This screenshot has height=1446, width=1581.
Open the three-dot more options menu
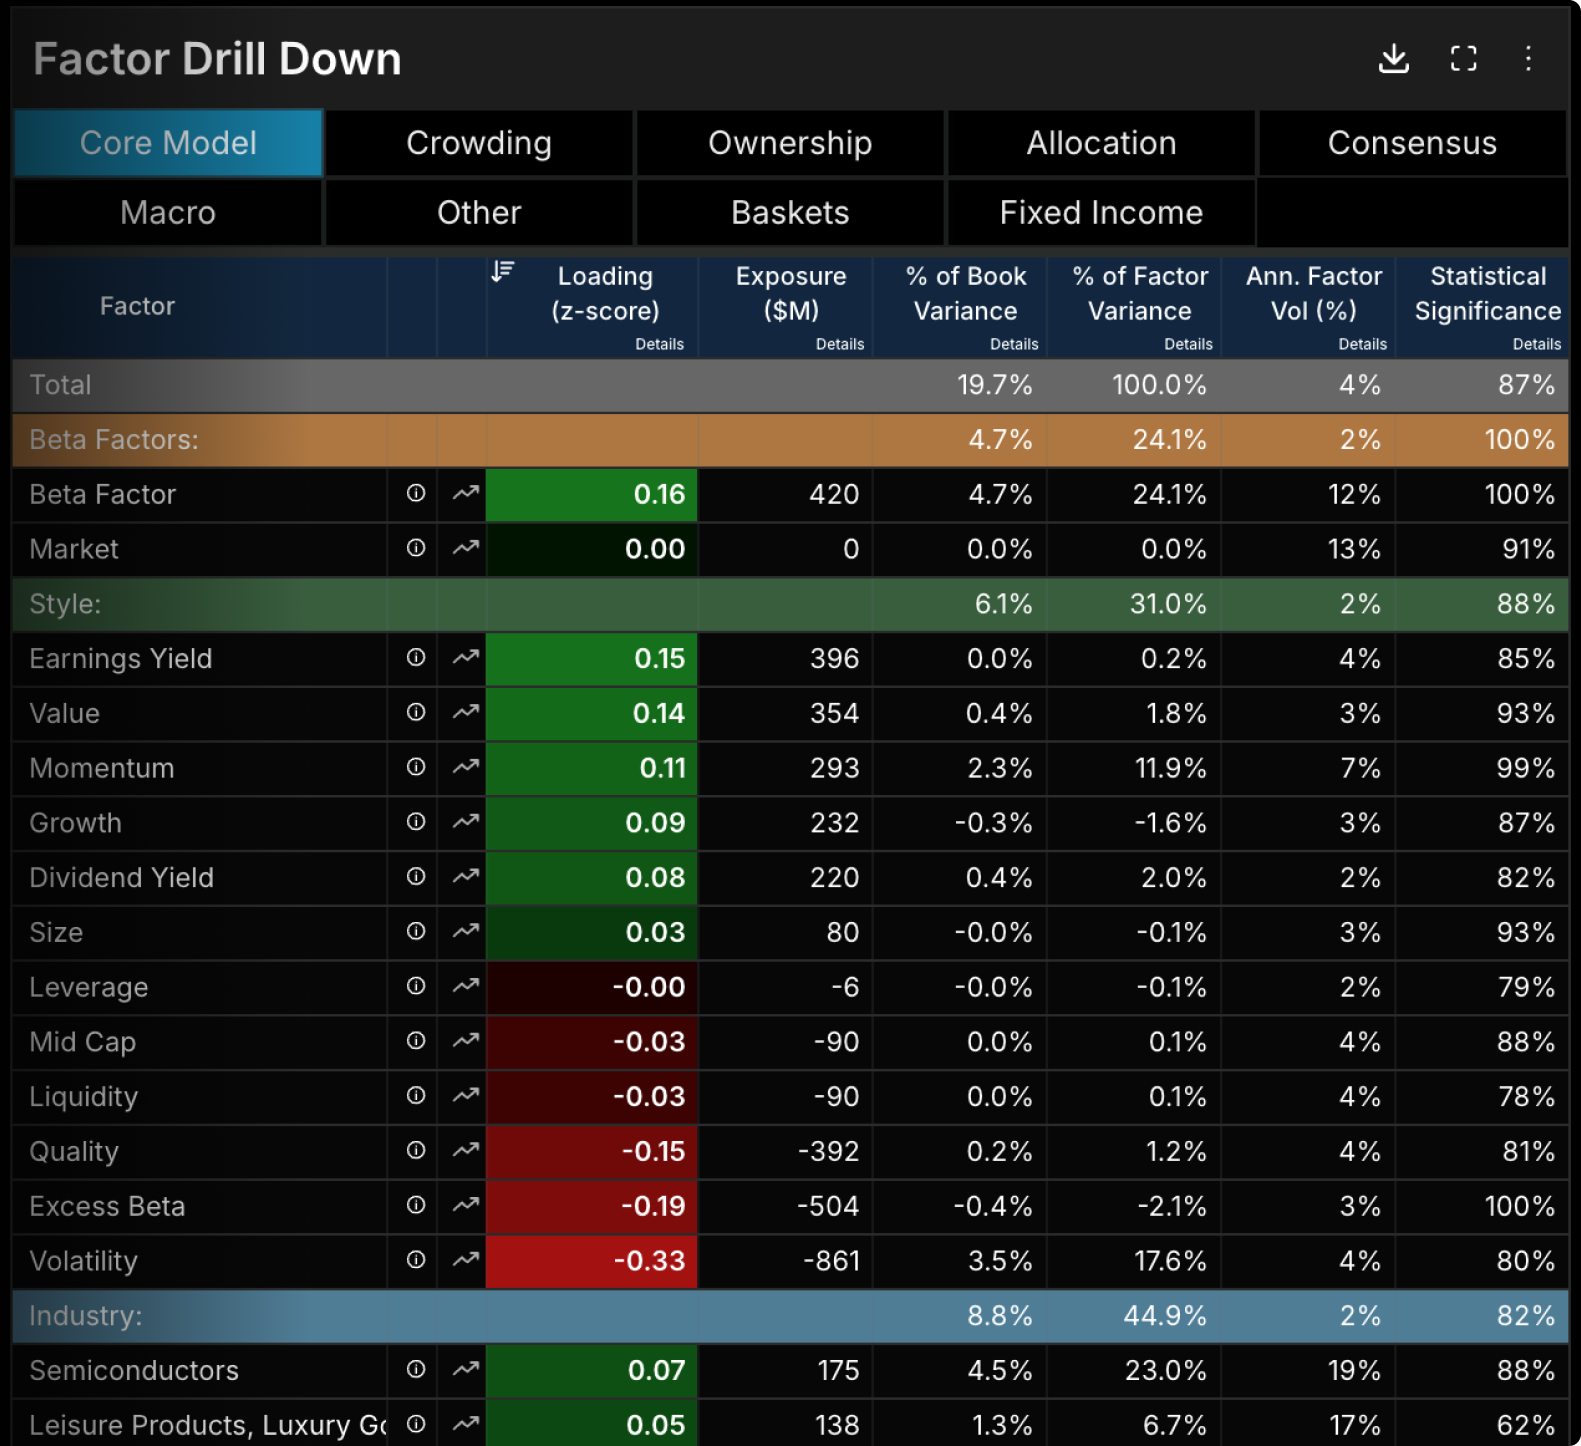[1528, 59]
